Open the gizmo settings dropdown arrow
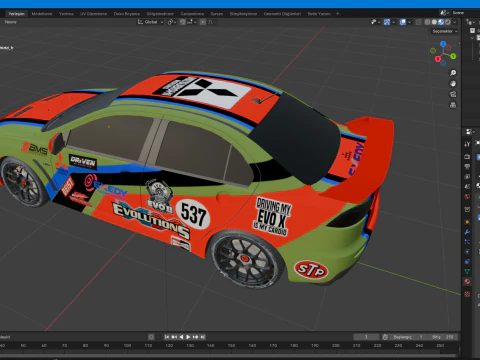 394,22
